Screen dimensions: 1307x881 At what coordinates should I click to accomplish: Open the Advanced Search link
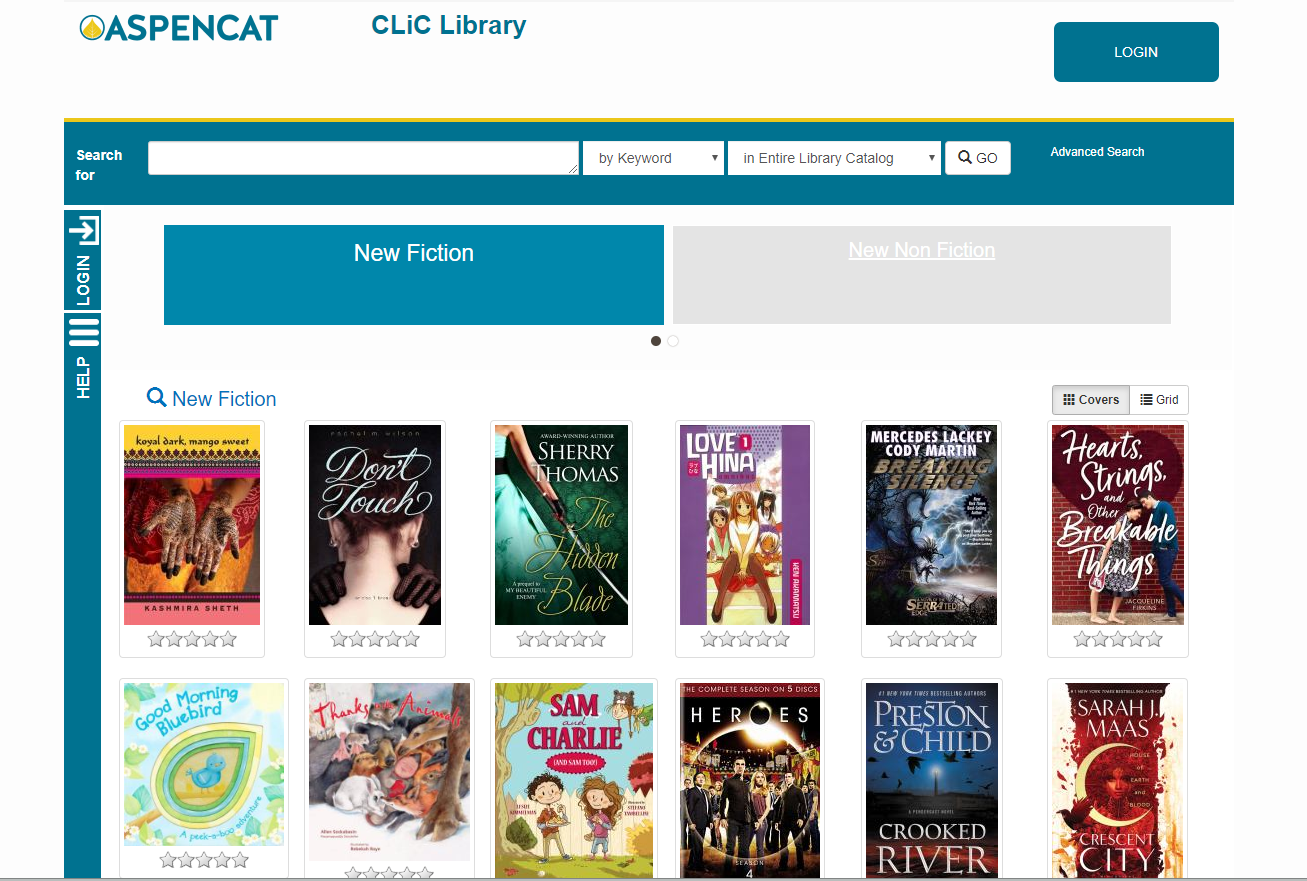tap(1097, 152)
